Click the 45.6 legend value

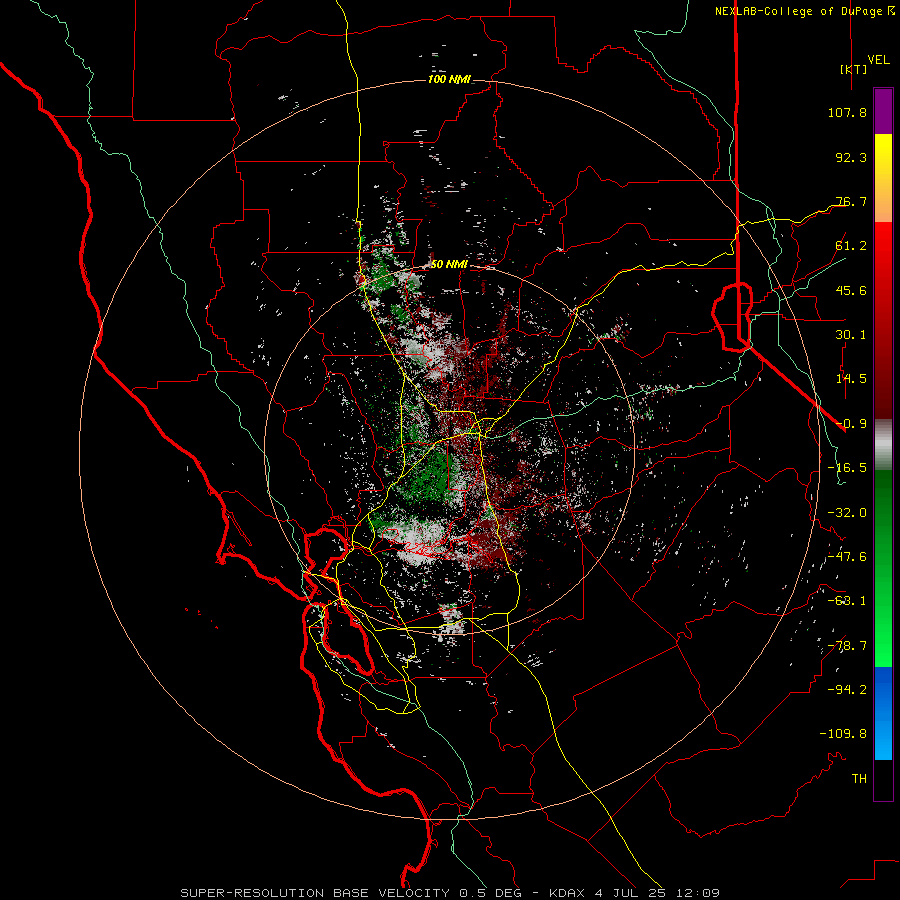click(851, 290)
